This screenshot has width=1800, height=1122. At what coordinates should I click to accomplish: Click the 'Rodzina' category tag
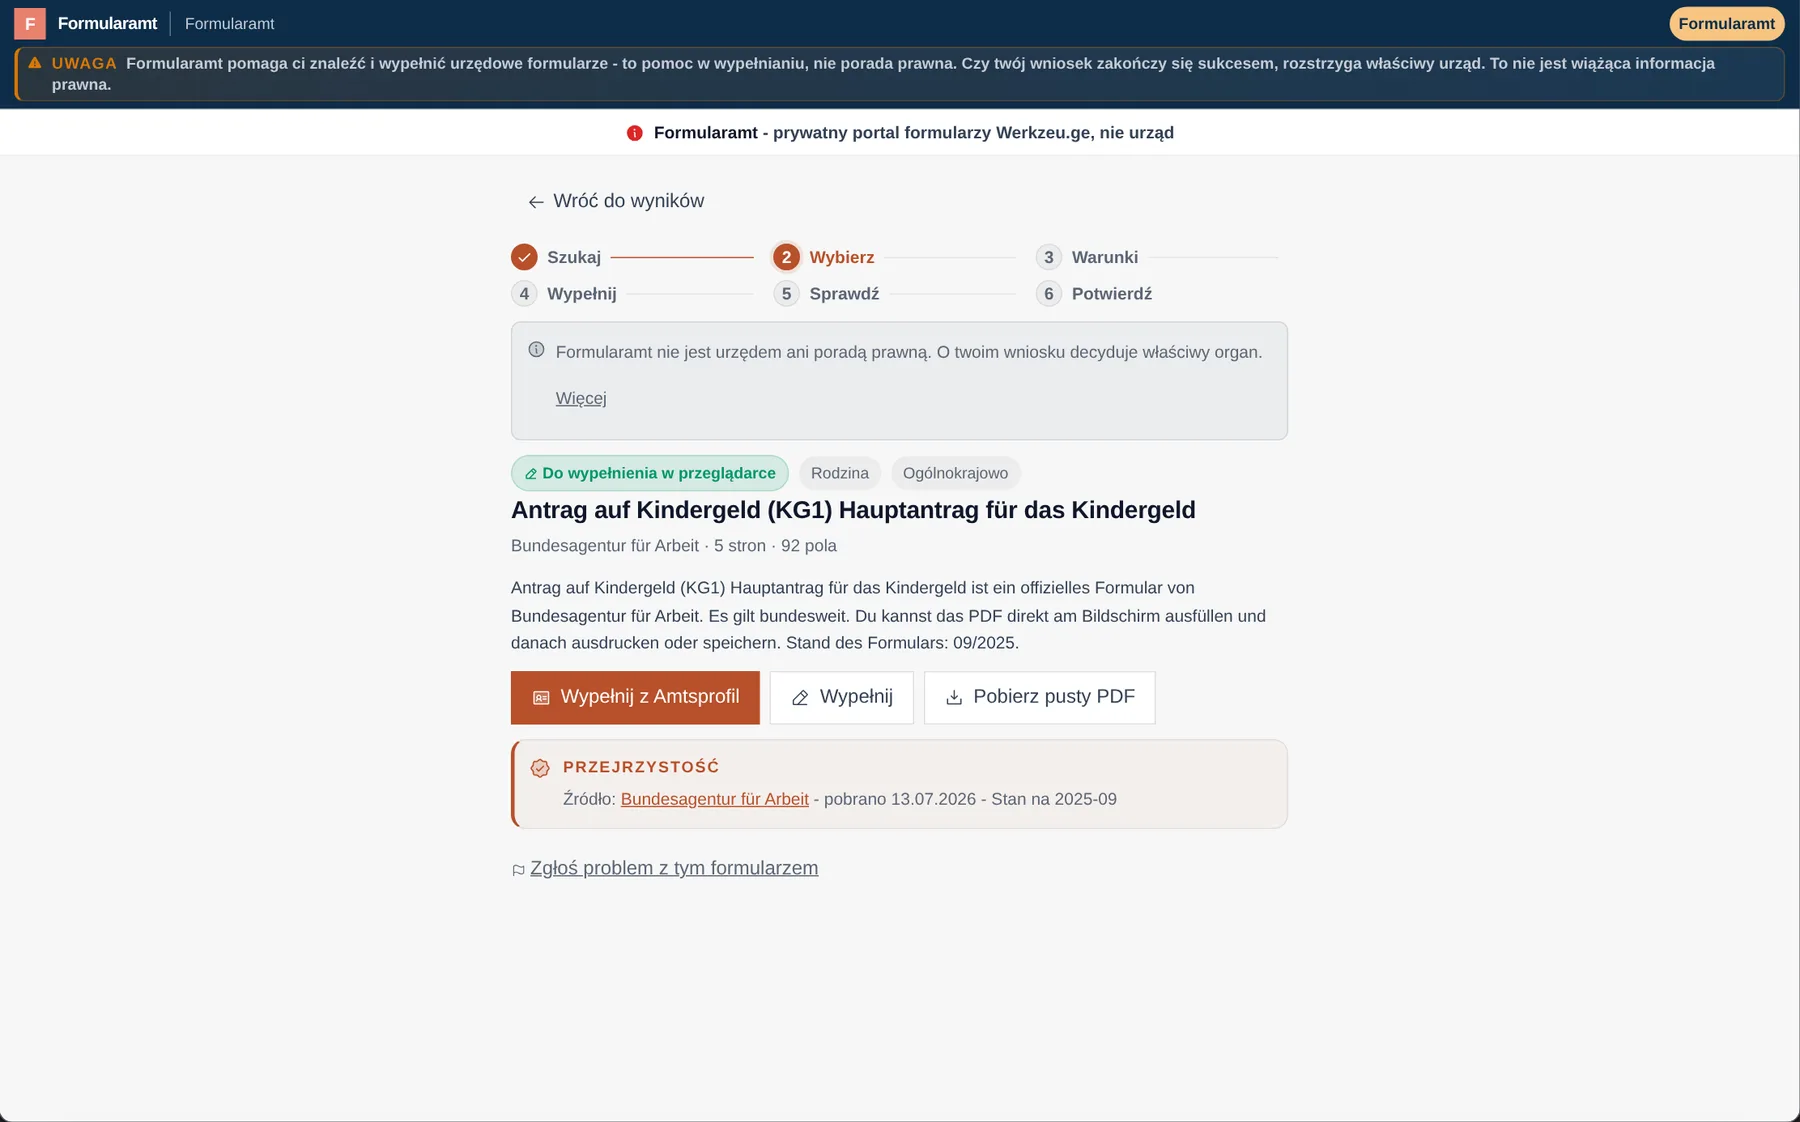click(x=840, y=473)
